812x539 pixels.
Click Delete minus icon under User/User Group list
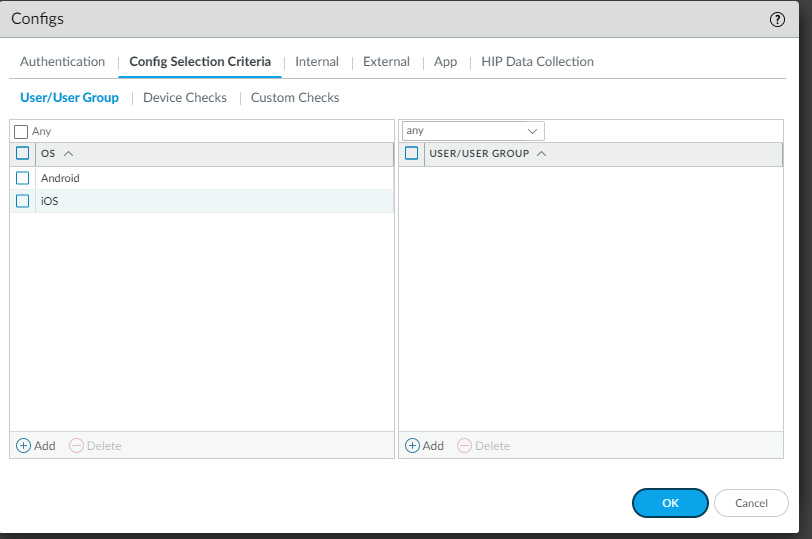point(465,446)
